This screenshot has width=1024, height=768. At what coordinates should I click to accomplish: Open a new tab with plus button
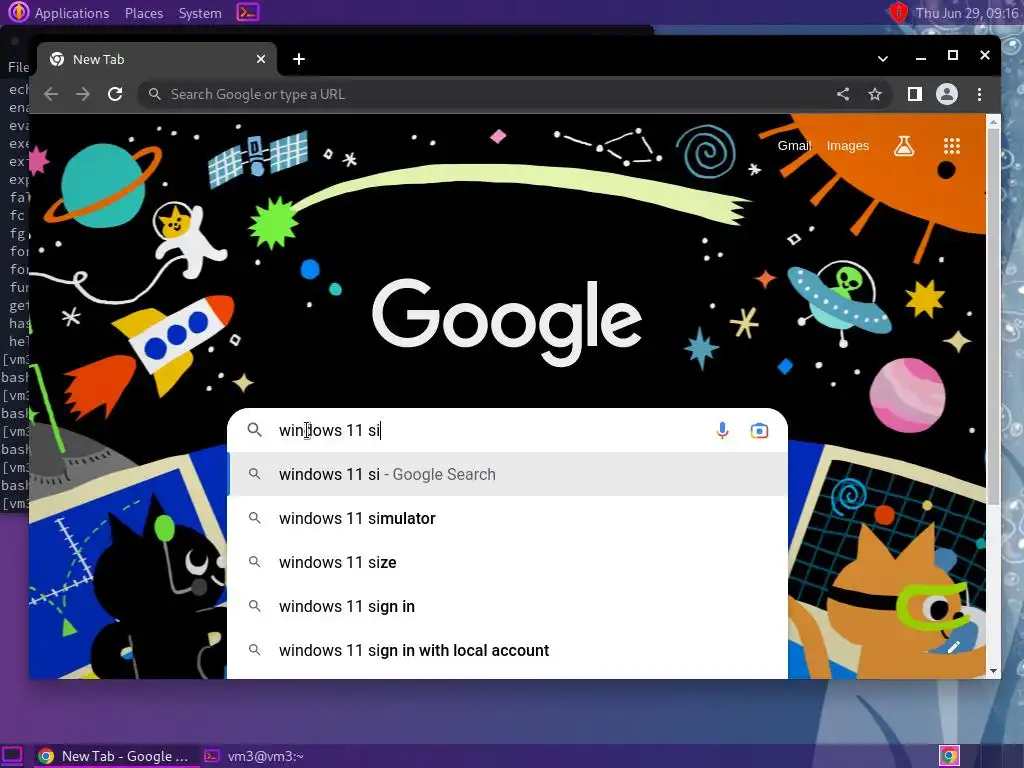point(299,59)
